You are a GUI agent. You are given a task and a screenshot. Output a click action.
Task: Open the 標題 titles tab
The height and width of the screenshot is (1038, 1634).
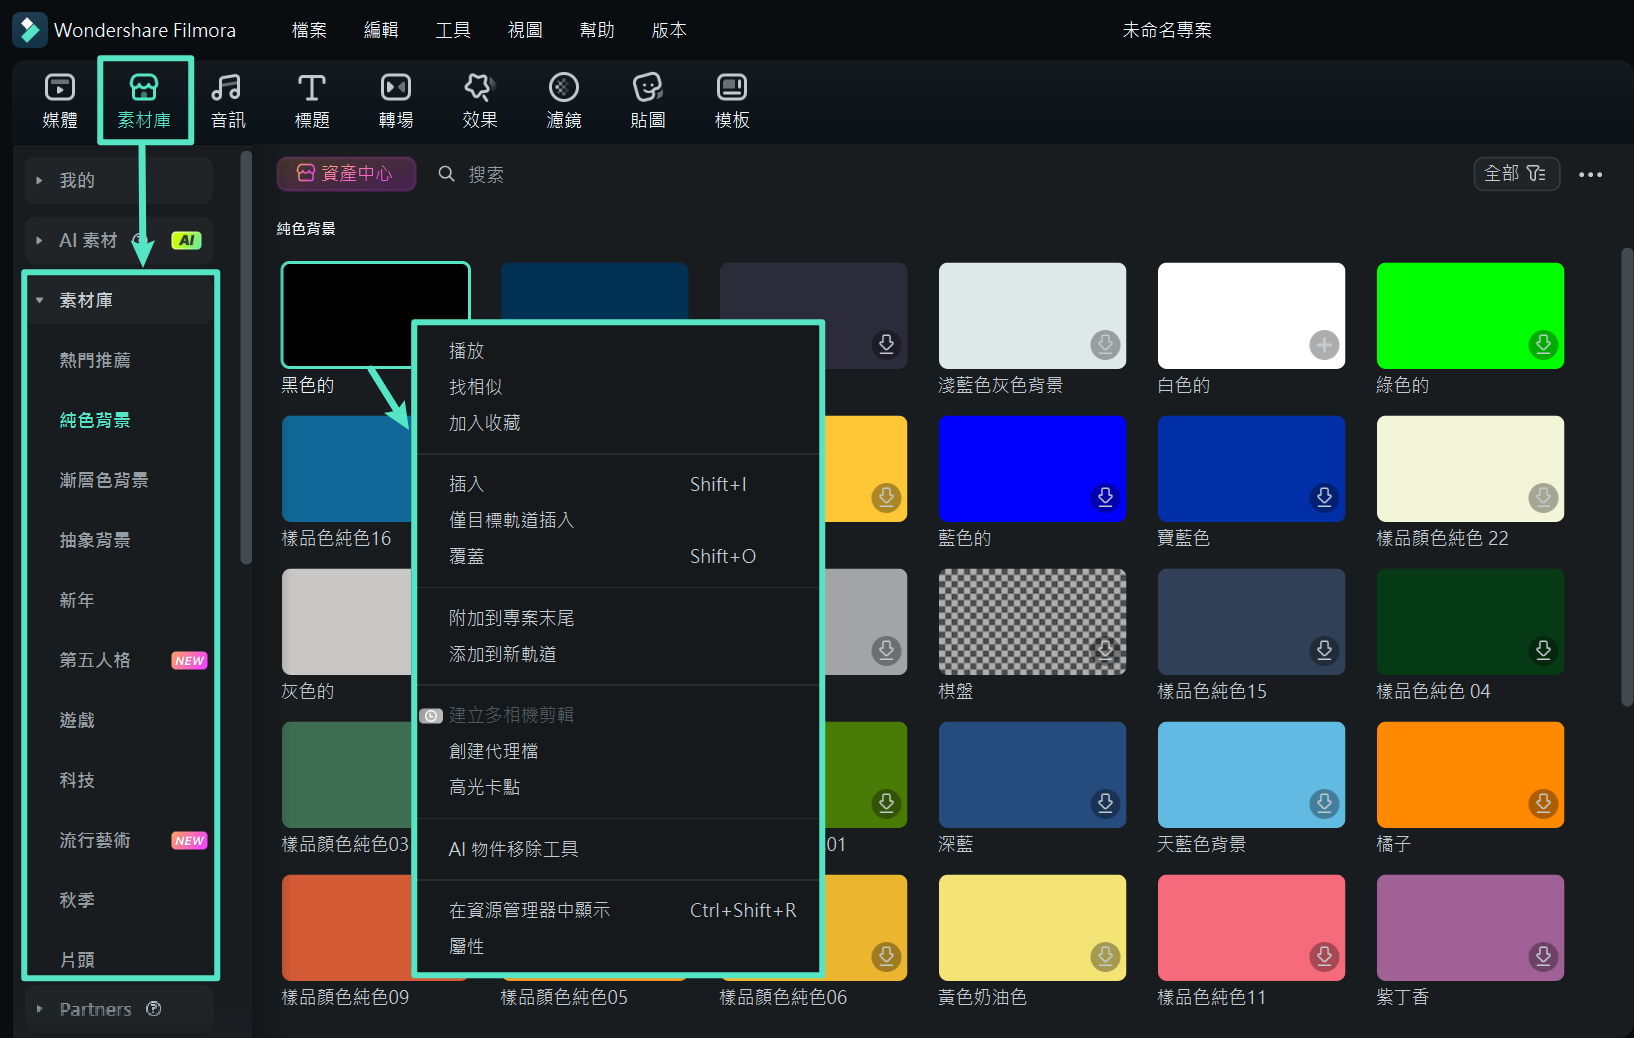click(x=312, y=101)
